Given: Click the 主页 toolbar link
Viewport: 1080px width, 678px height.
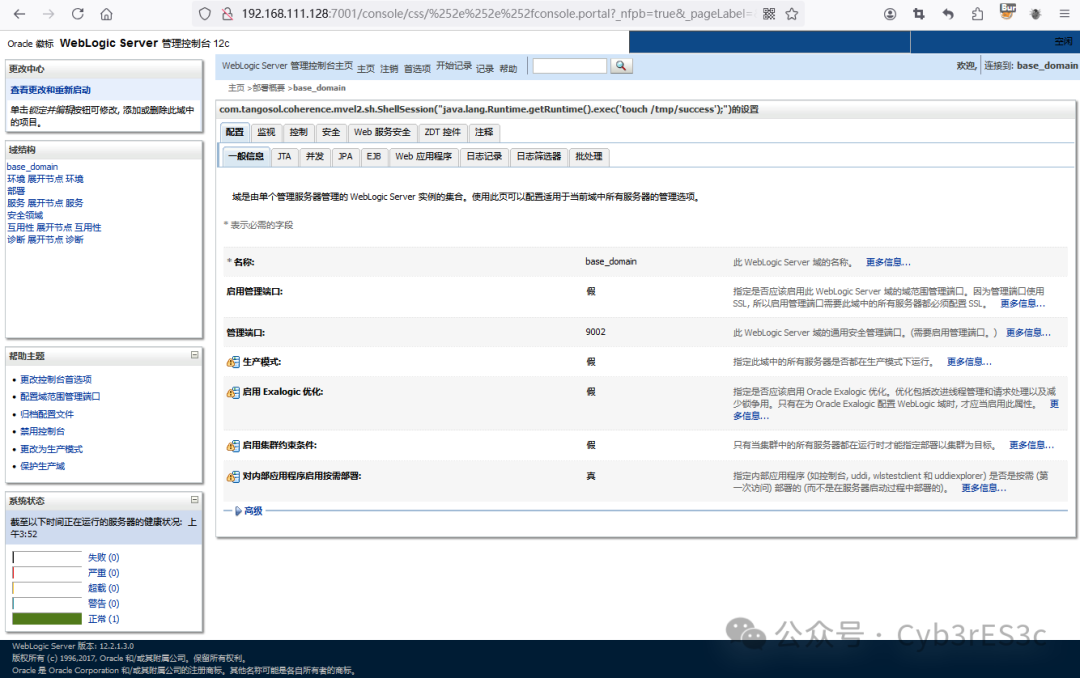Looking at the screenshot, I should click(366, 69).
